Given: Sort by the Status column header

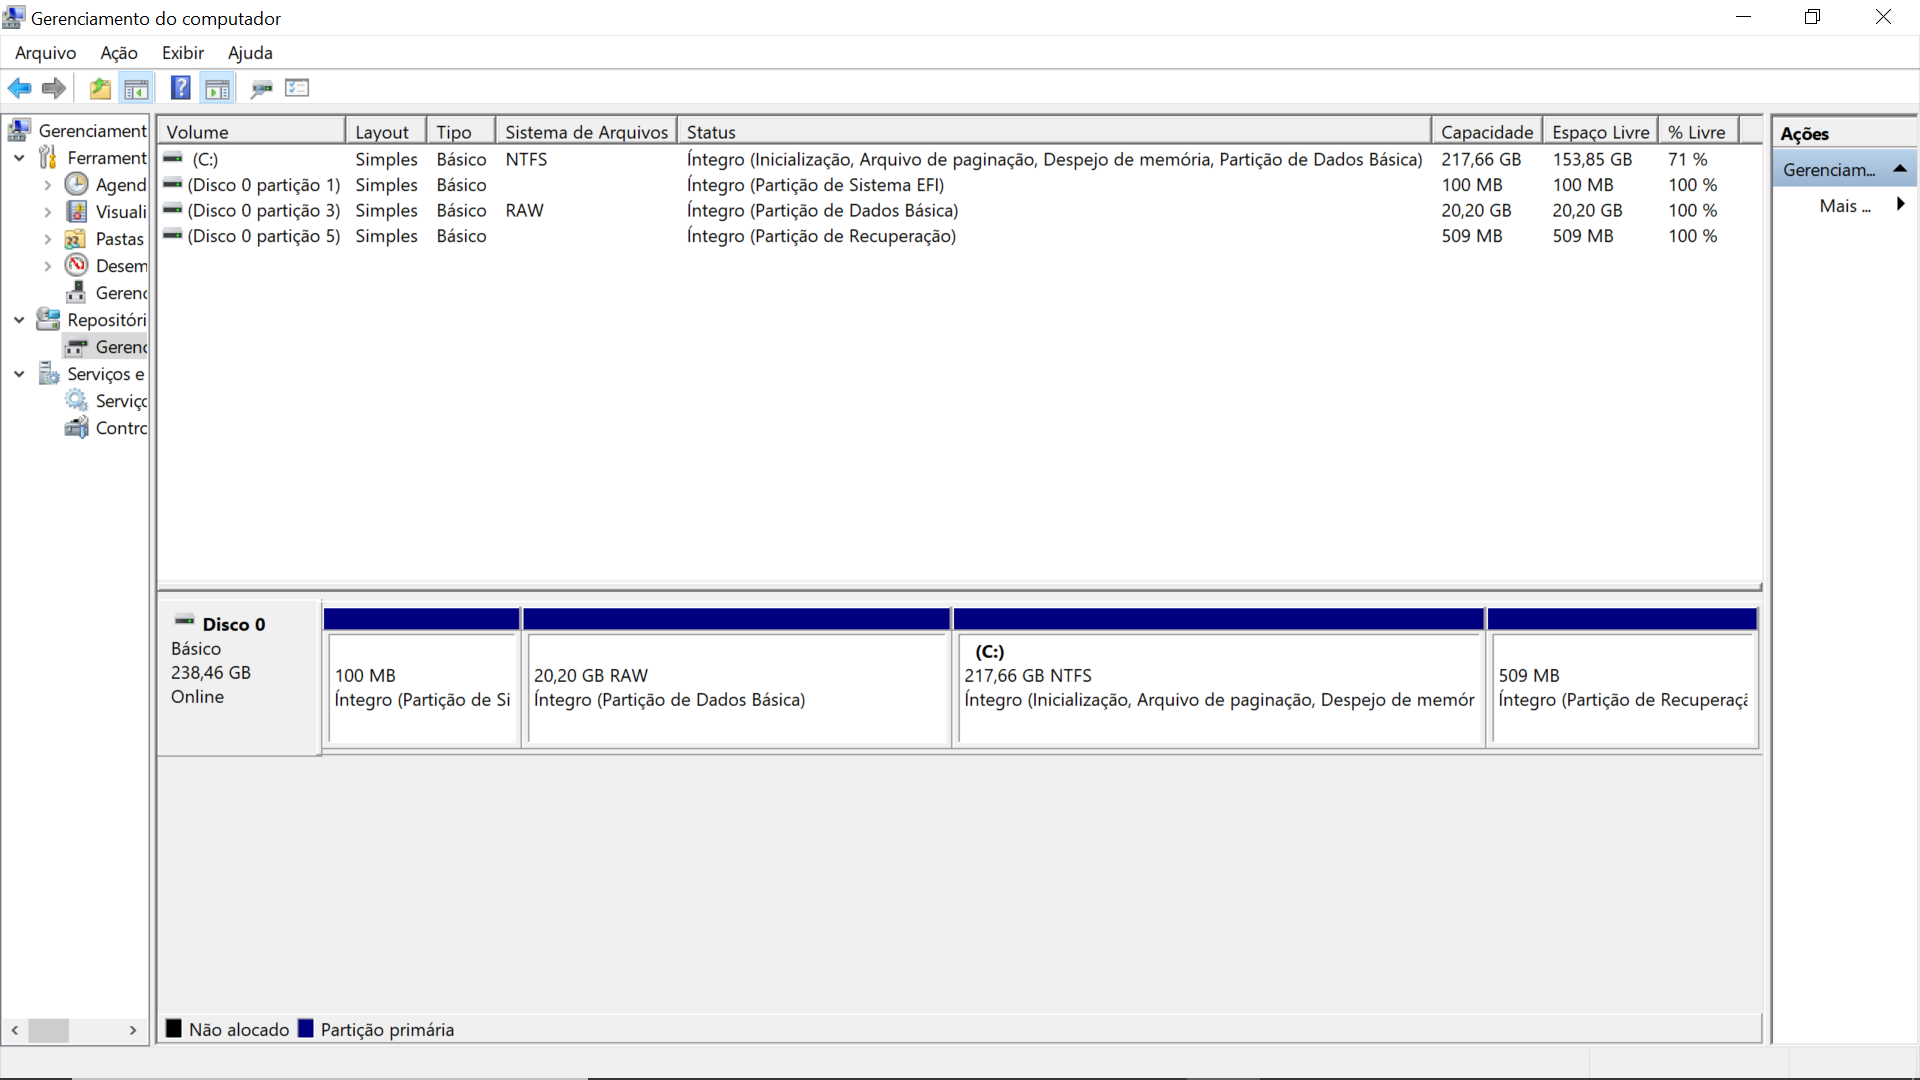Looking at the screenshot, I should pos(1054,132).
